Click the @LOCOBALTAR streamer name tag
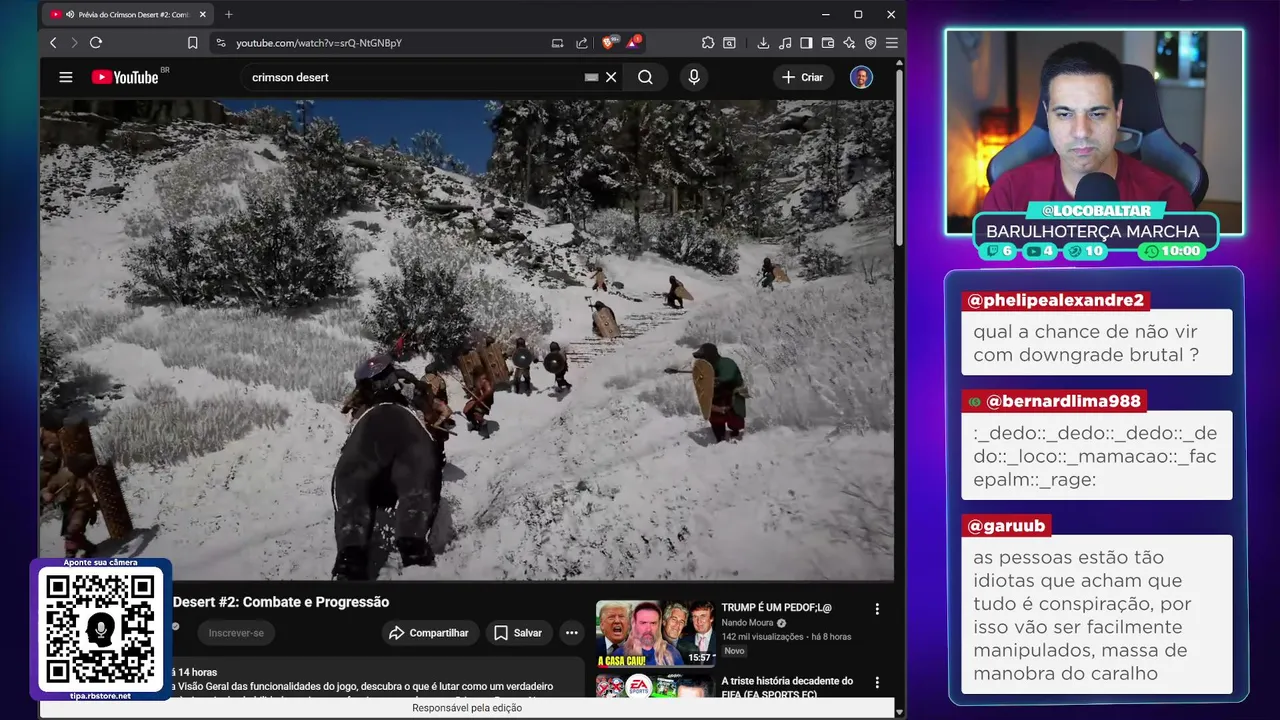1280x720 pixels. coord(1095,211)
